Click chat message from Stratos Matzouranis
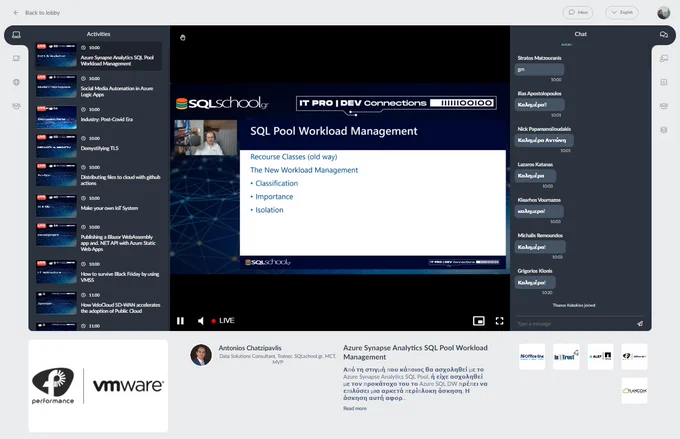 (539, 69)
